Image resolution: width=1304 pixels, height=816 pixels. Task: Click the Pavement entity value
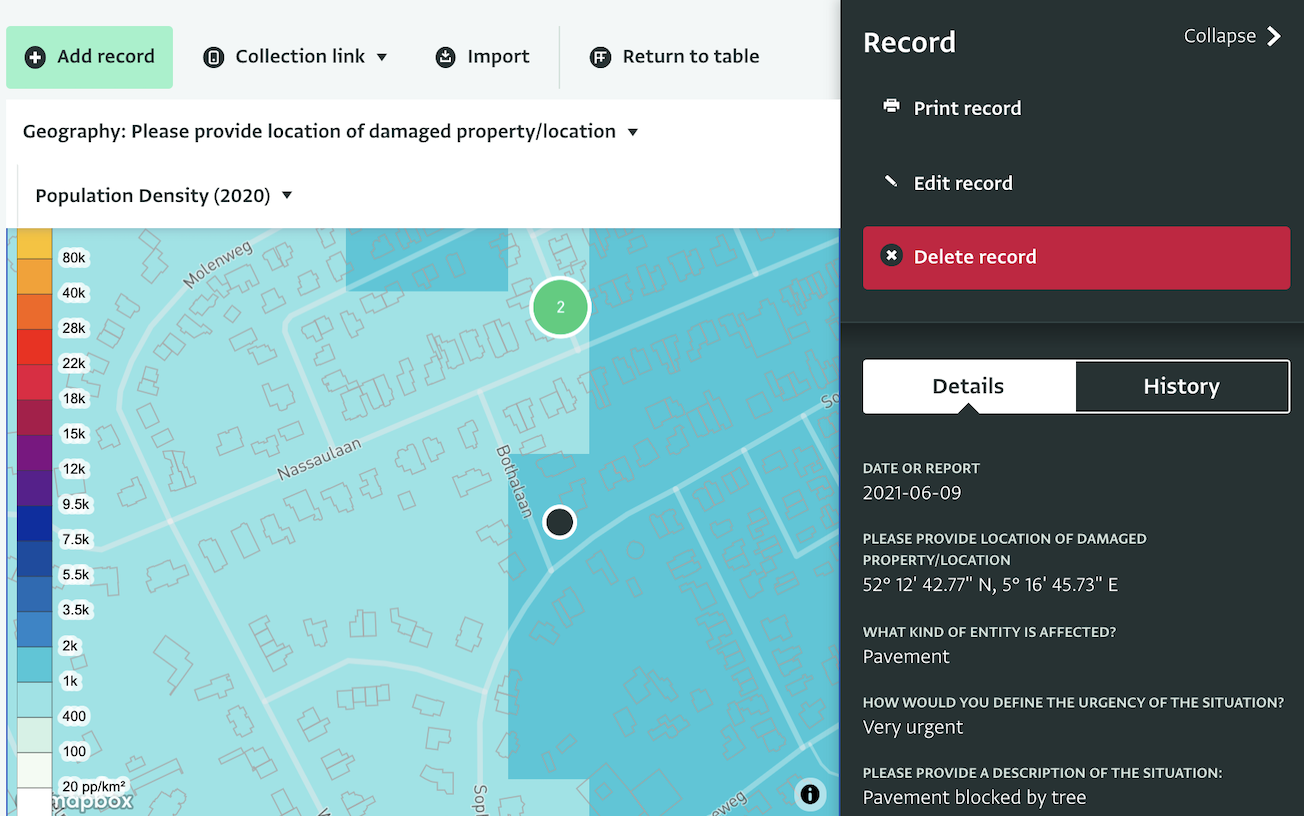(906, 657)
